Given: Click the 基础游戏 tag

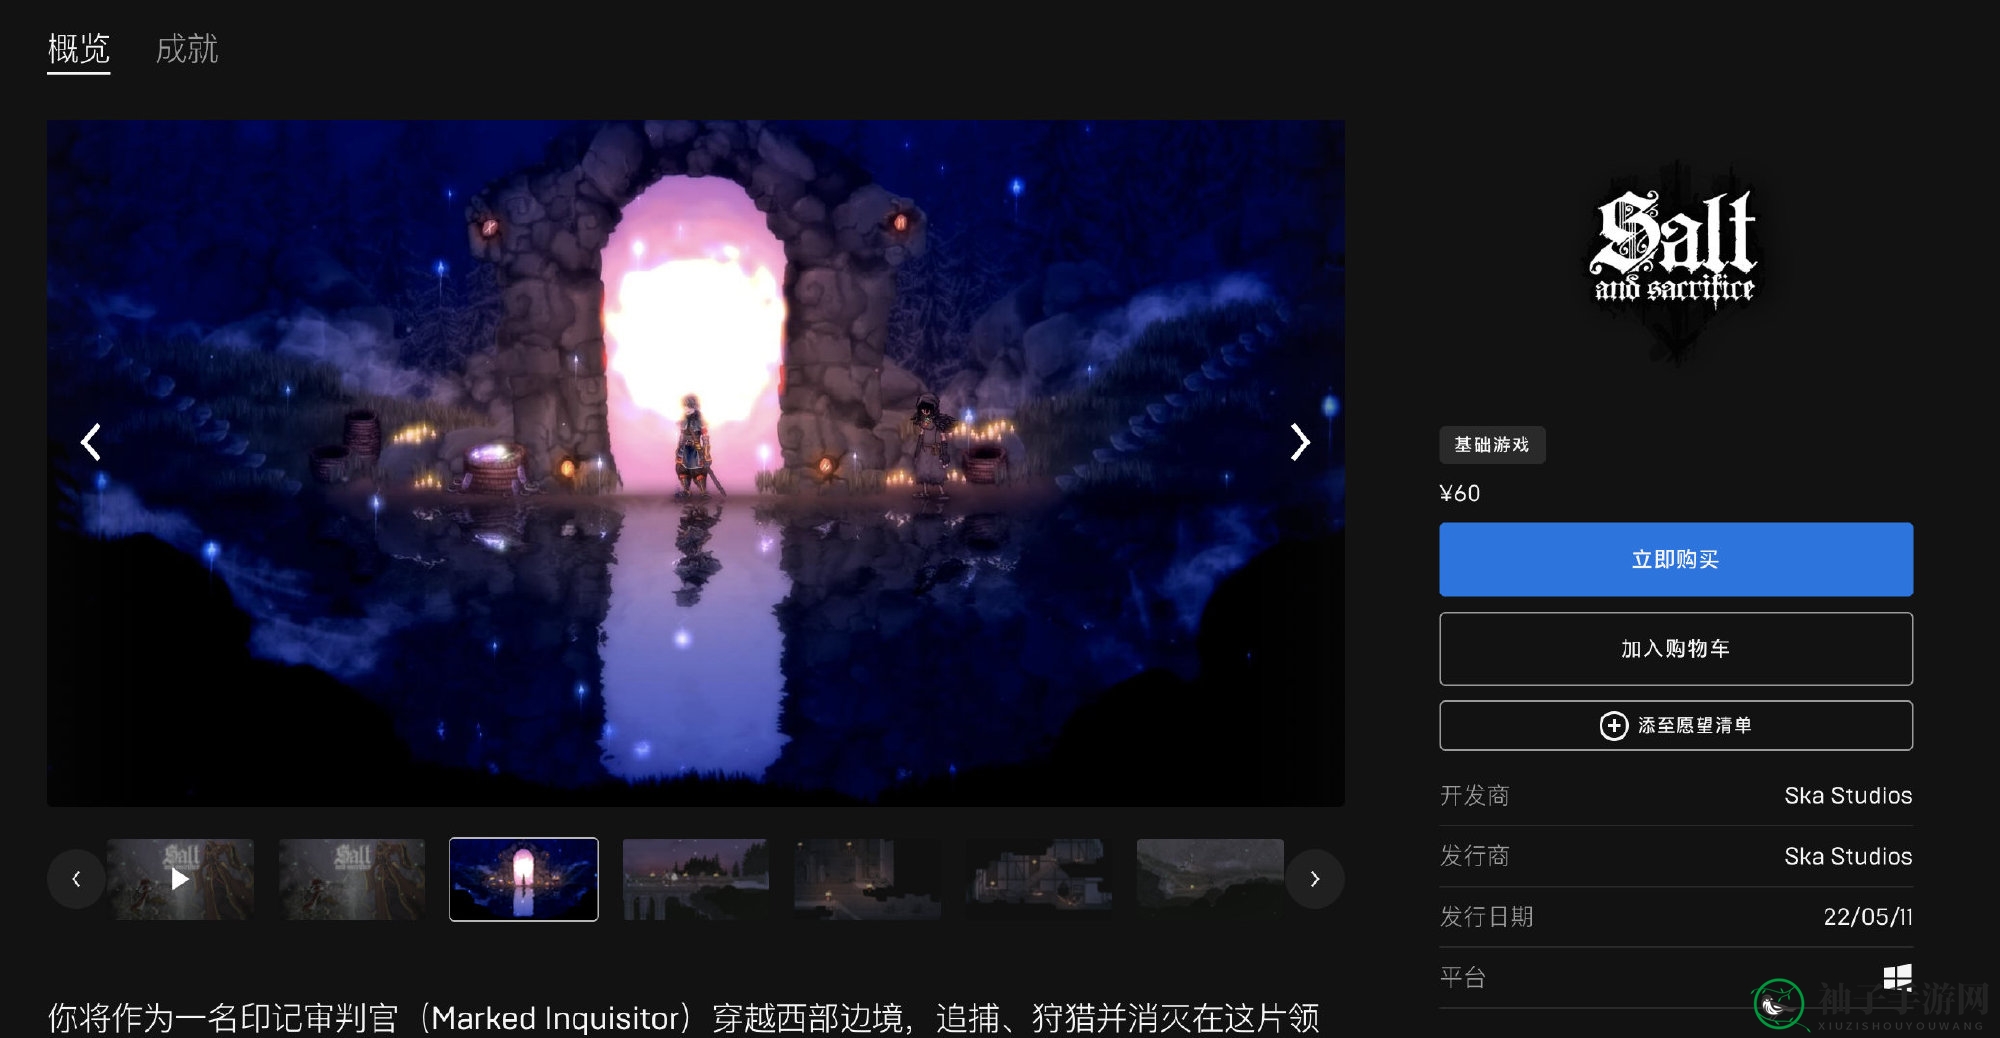Looking at the screenshot, I should (x=1492, y=445).
